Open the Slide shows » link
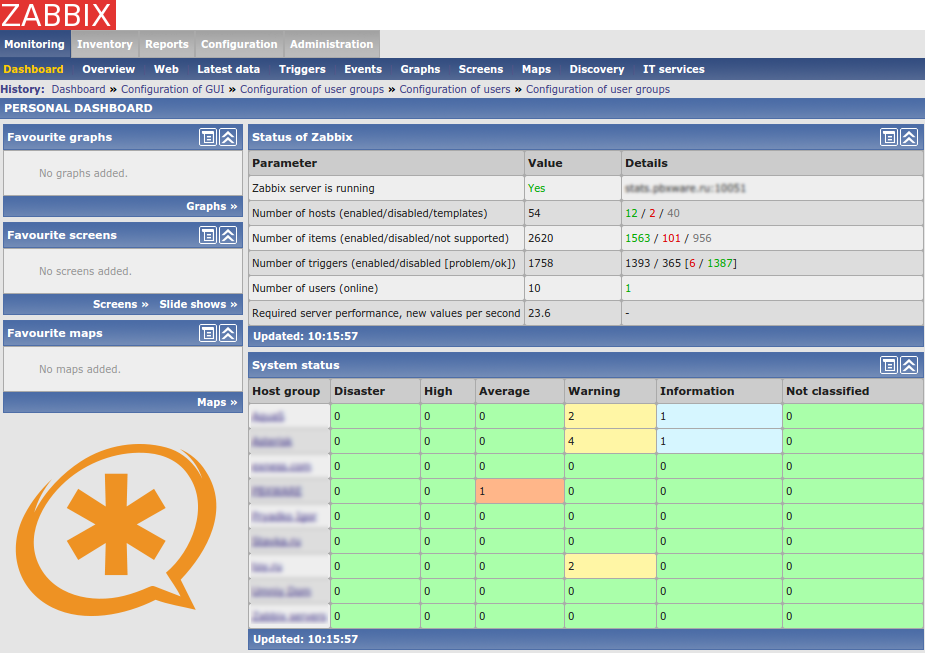The height and width of the screenshot is (653, 925). (198, 304)
